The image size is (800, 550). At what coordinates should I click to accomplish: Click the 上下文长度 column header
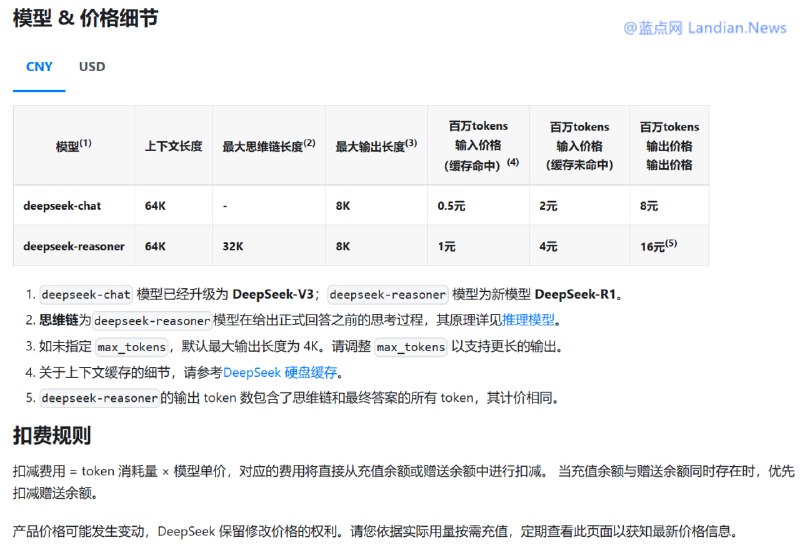click(173, 146)
